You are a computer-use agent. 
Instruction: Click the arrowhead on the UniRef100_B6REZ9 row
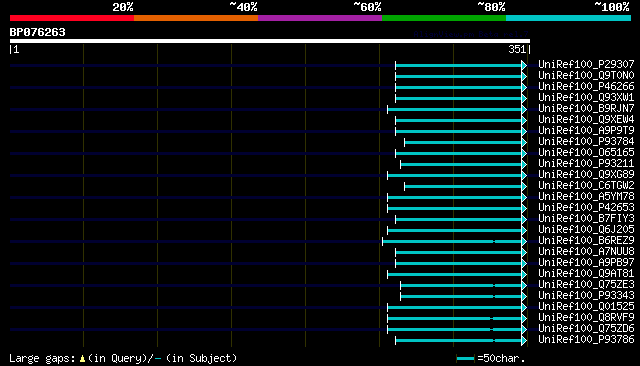click(x=524, y=242)
